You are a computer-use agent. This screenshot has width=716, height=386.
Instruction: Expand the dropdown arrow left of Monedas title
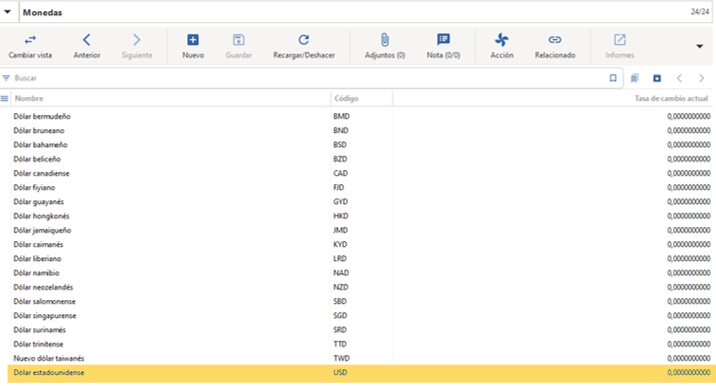pyautogui.click(x=8, y=12)
